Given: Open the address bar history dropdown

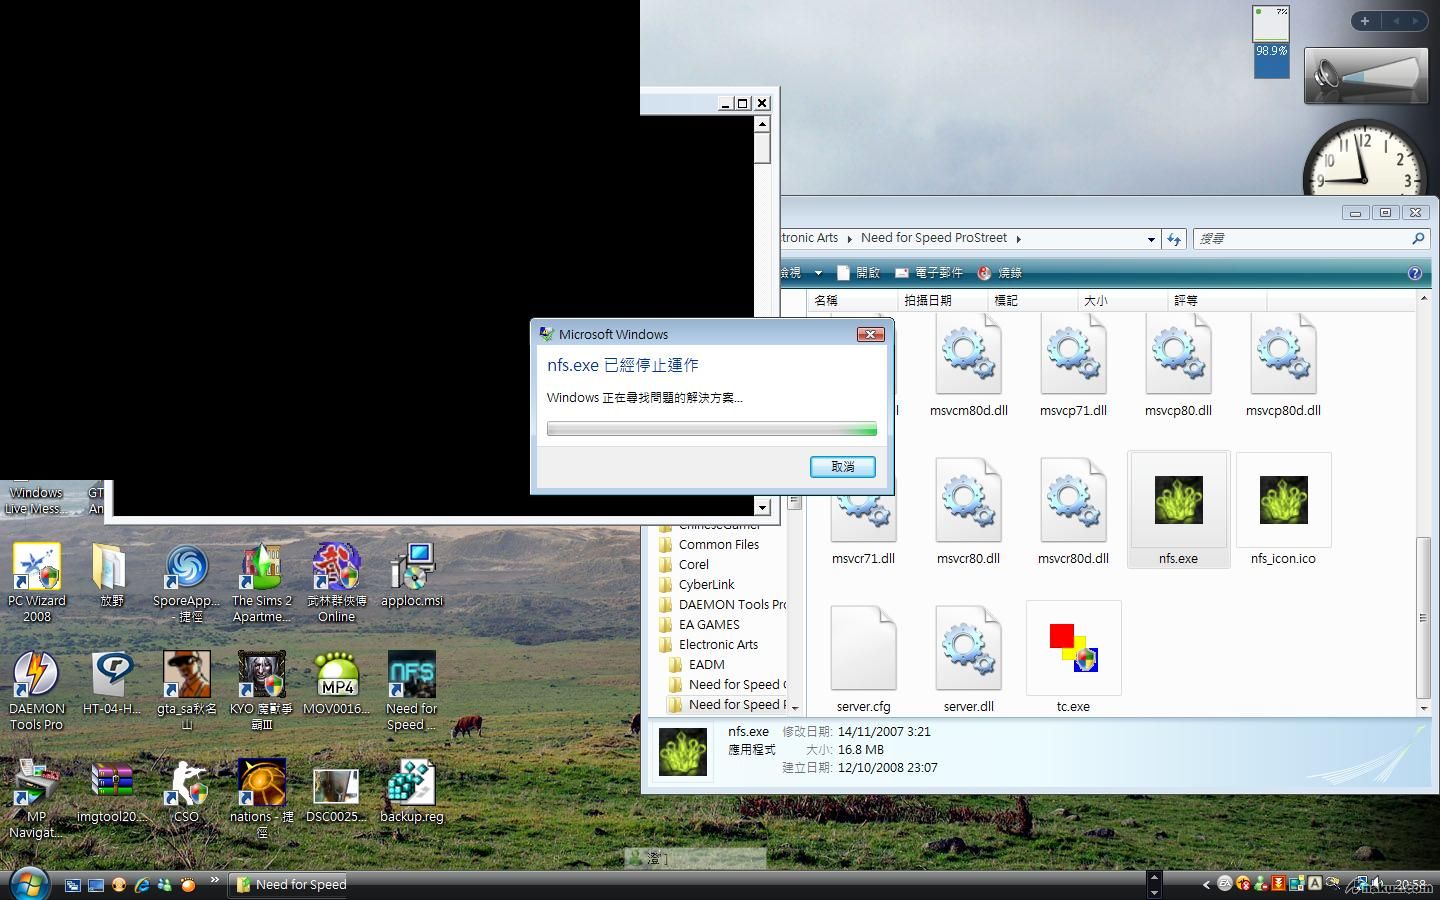Looking at the screenshot, I should [x=1151, y=239].
